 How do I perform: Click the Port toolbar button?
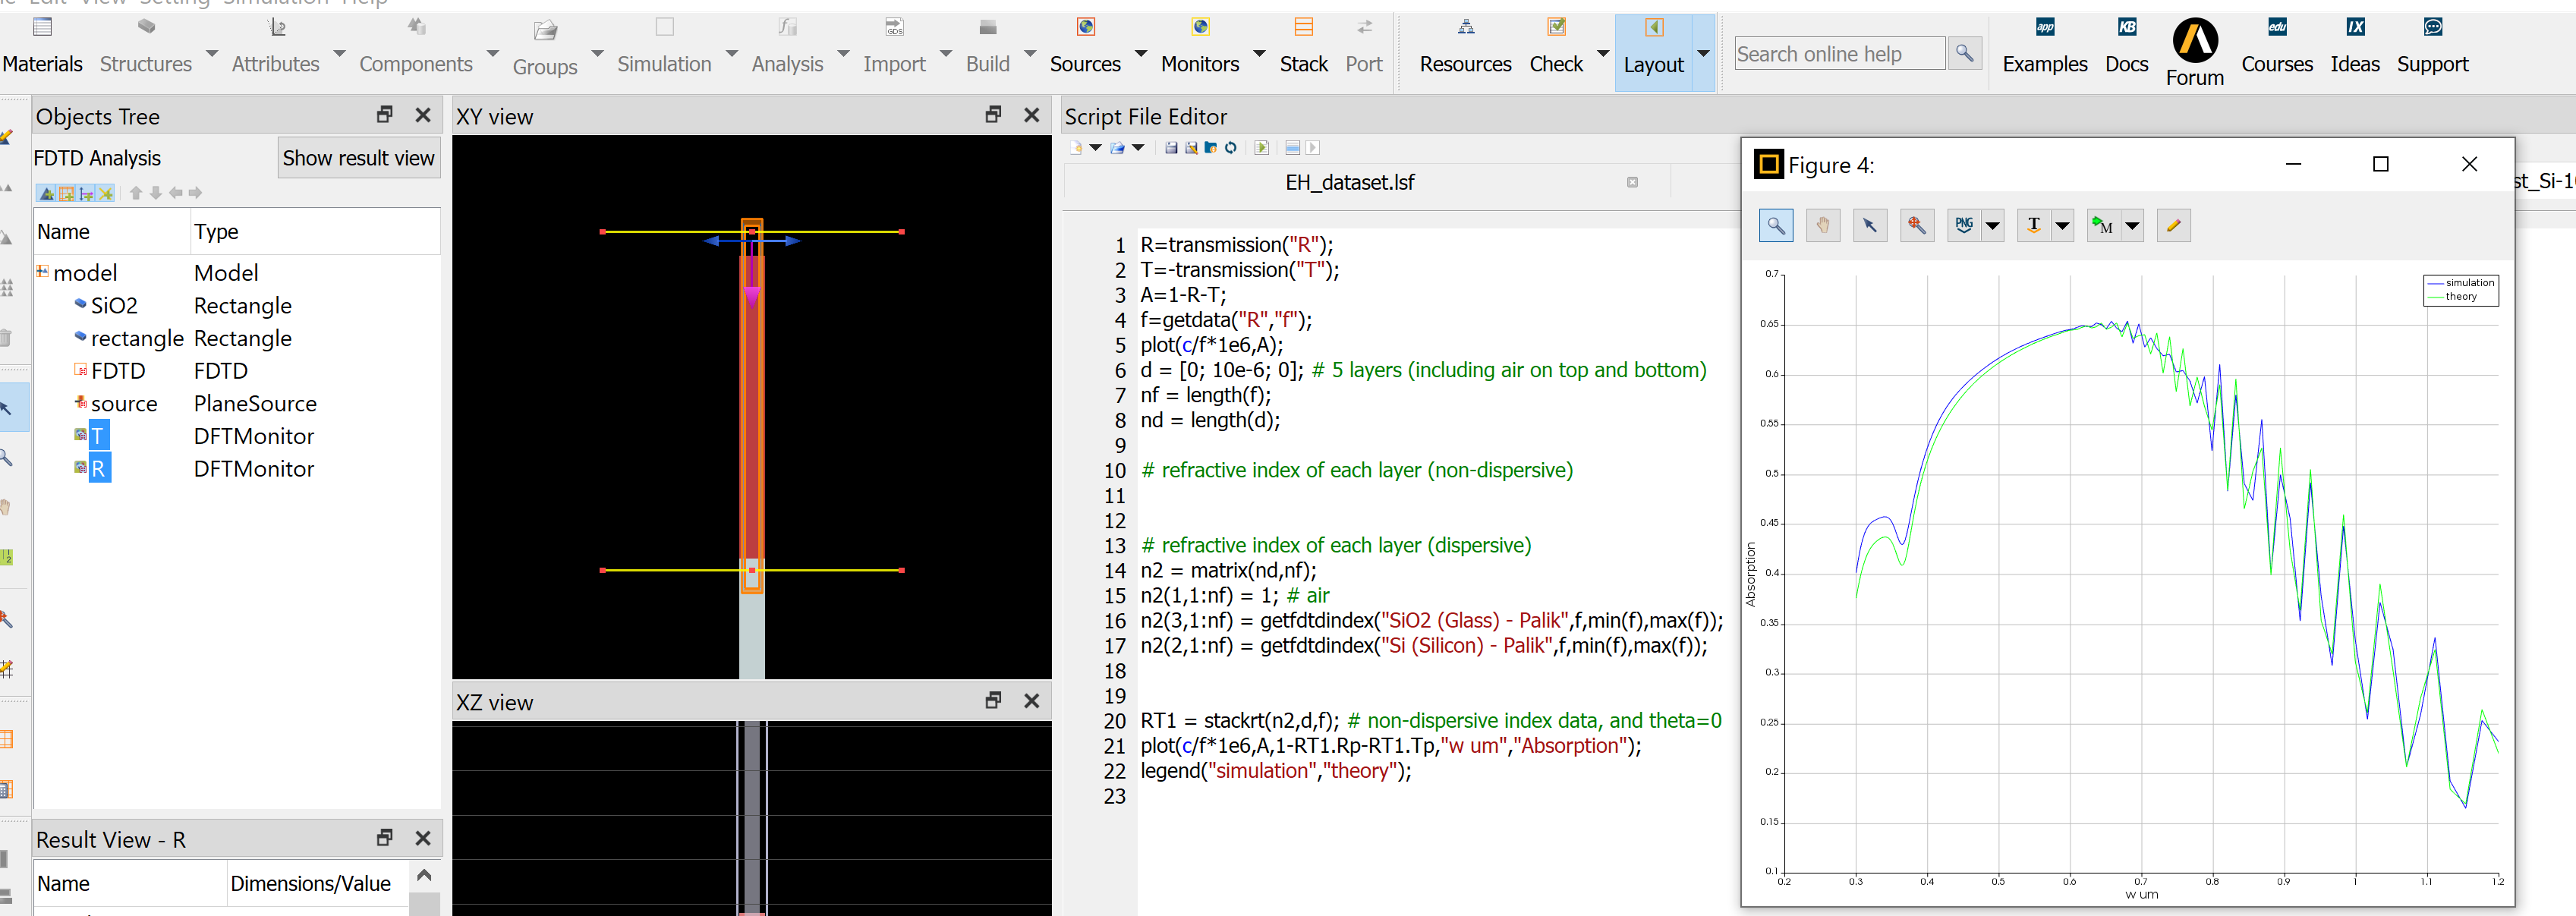(x=1364, y=48)
